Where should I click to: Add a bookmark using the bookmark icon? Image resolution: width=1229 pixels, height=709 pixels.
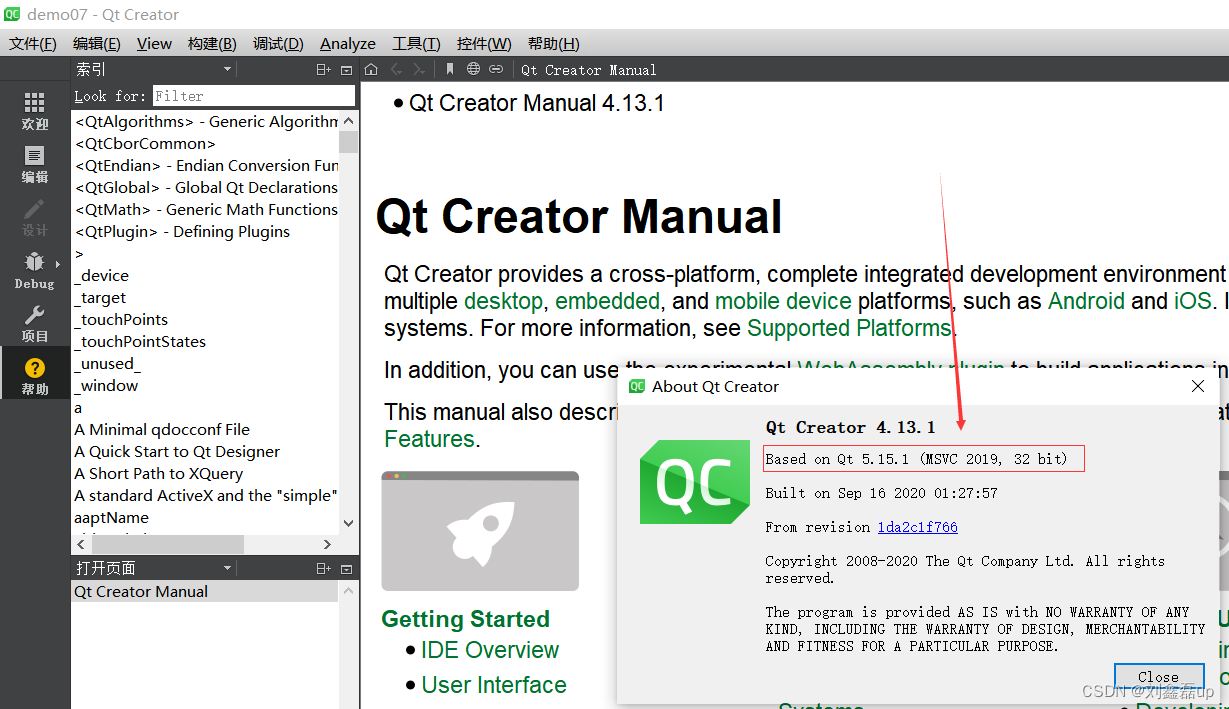pos(449,69)
